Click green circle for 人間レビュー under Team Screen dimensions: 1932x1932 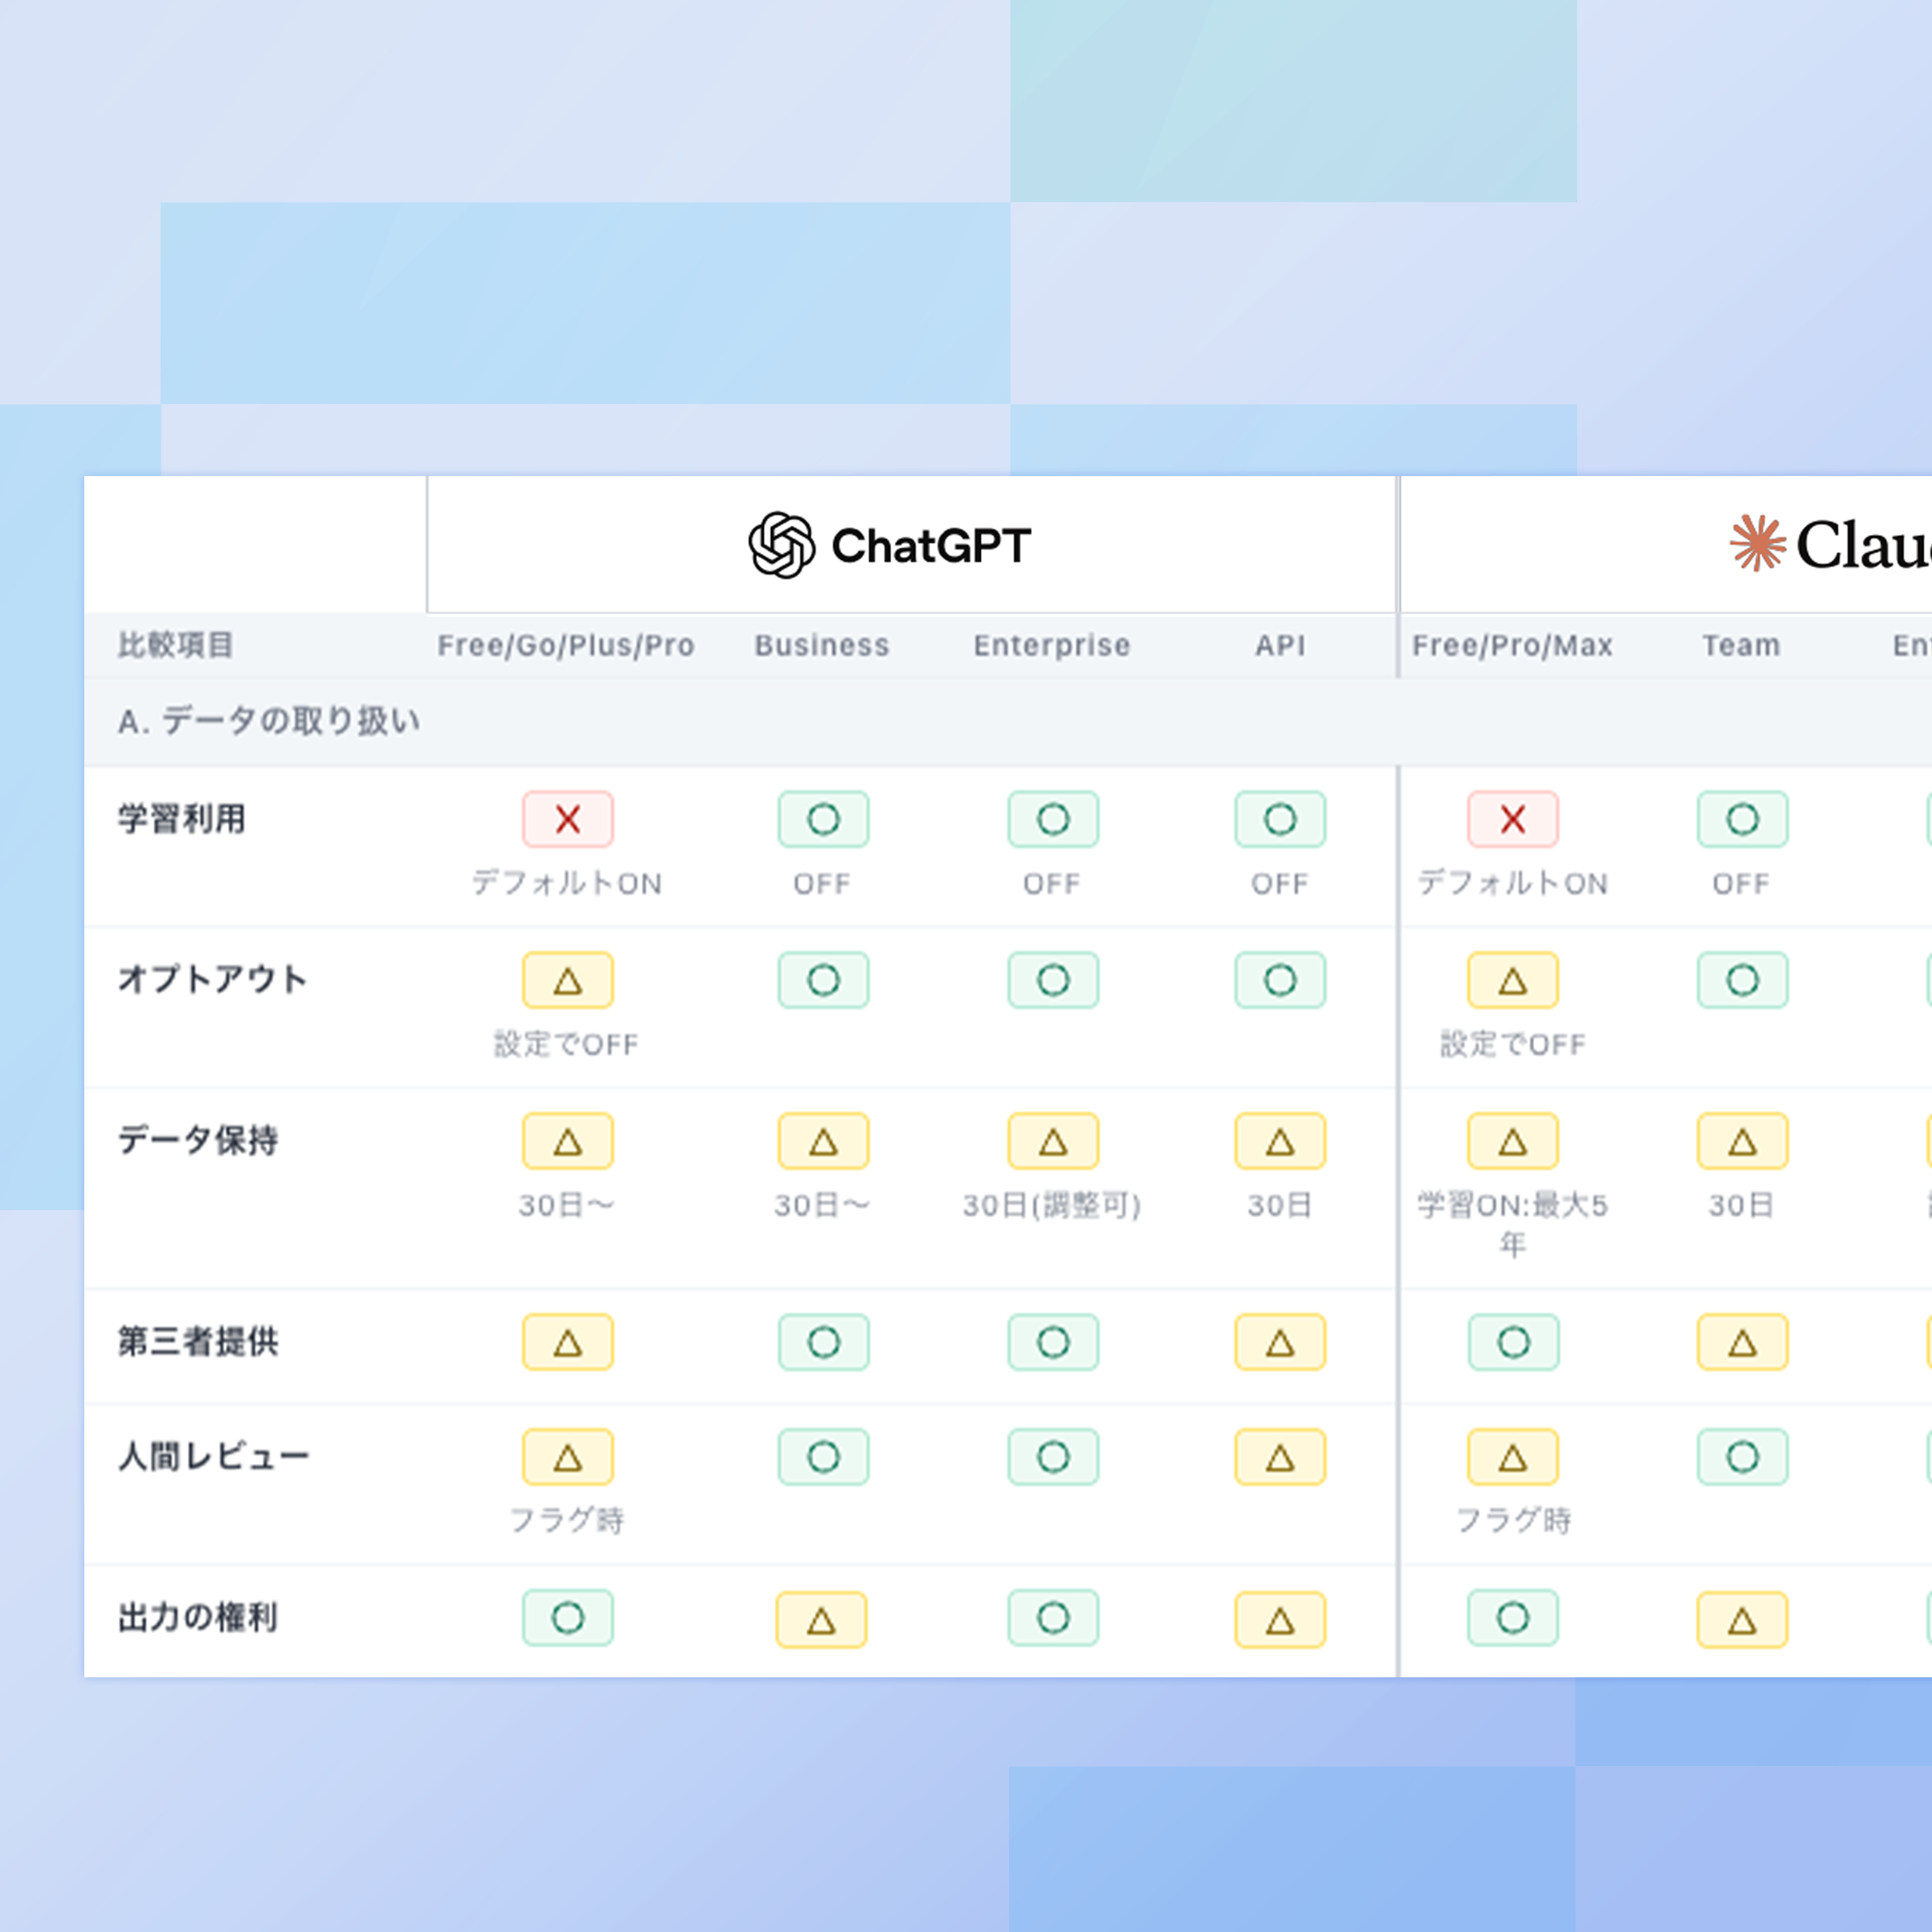(x=1742, y=1457)
